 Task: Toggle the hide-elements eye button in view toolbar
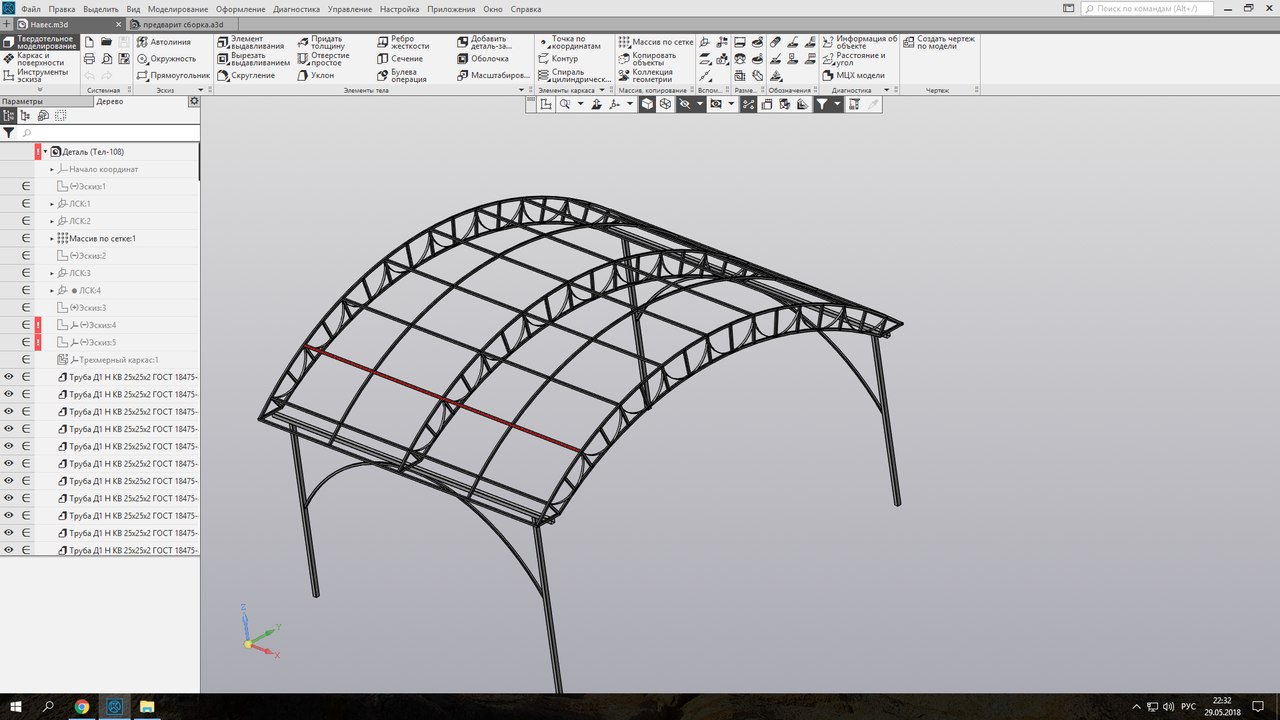coord(685,103)
